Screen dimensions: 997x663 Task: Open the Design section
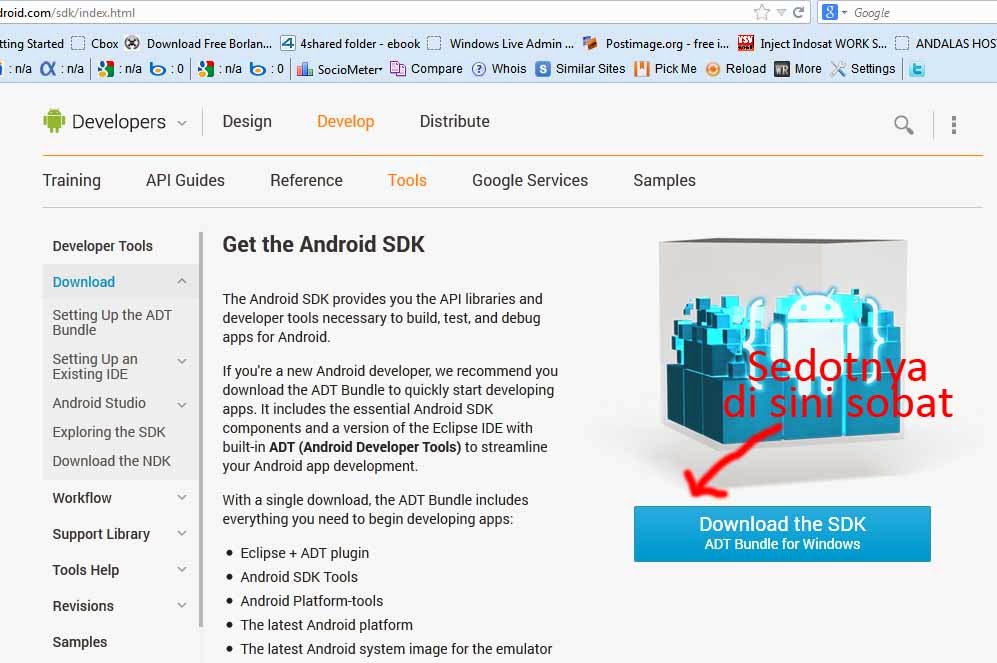point(247,121)
